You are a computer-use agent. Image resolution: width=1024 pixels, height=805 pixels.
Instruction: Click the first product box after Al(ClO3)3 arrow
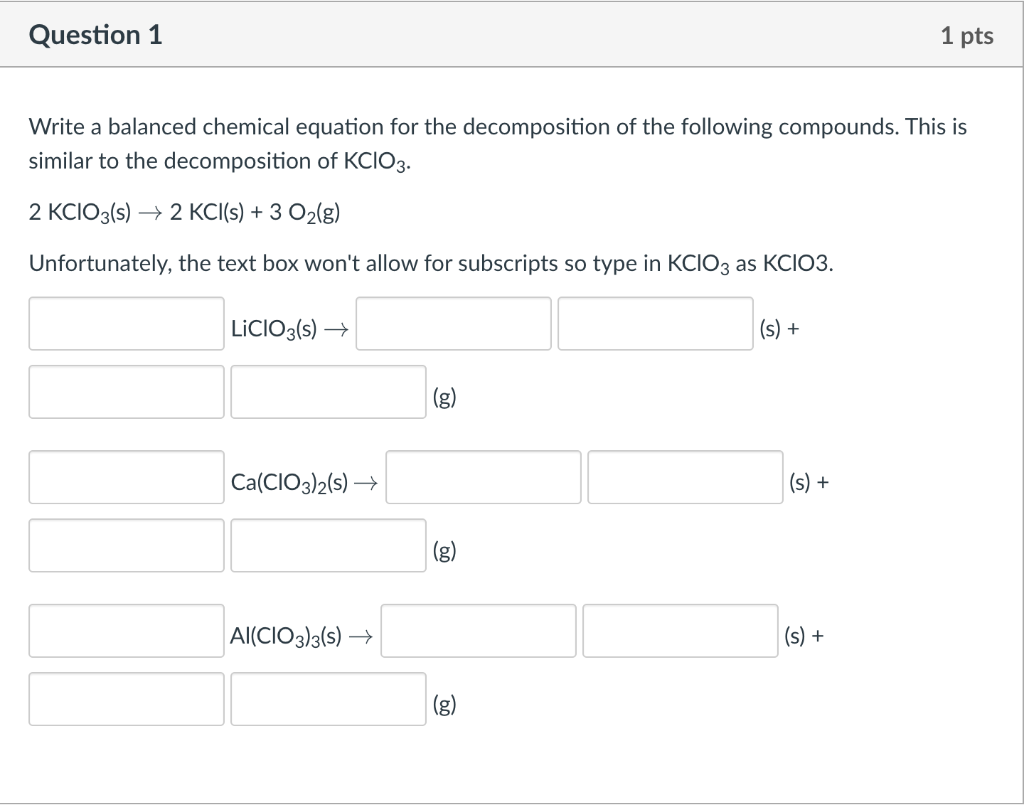478,630
